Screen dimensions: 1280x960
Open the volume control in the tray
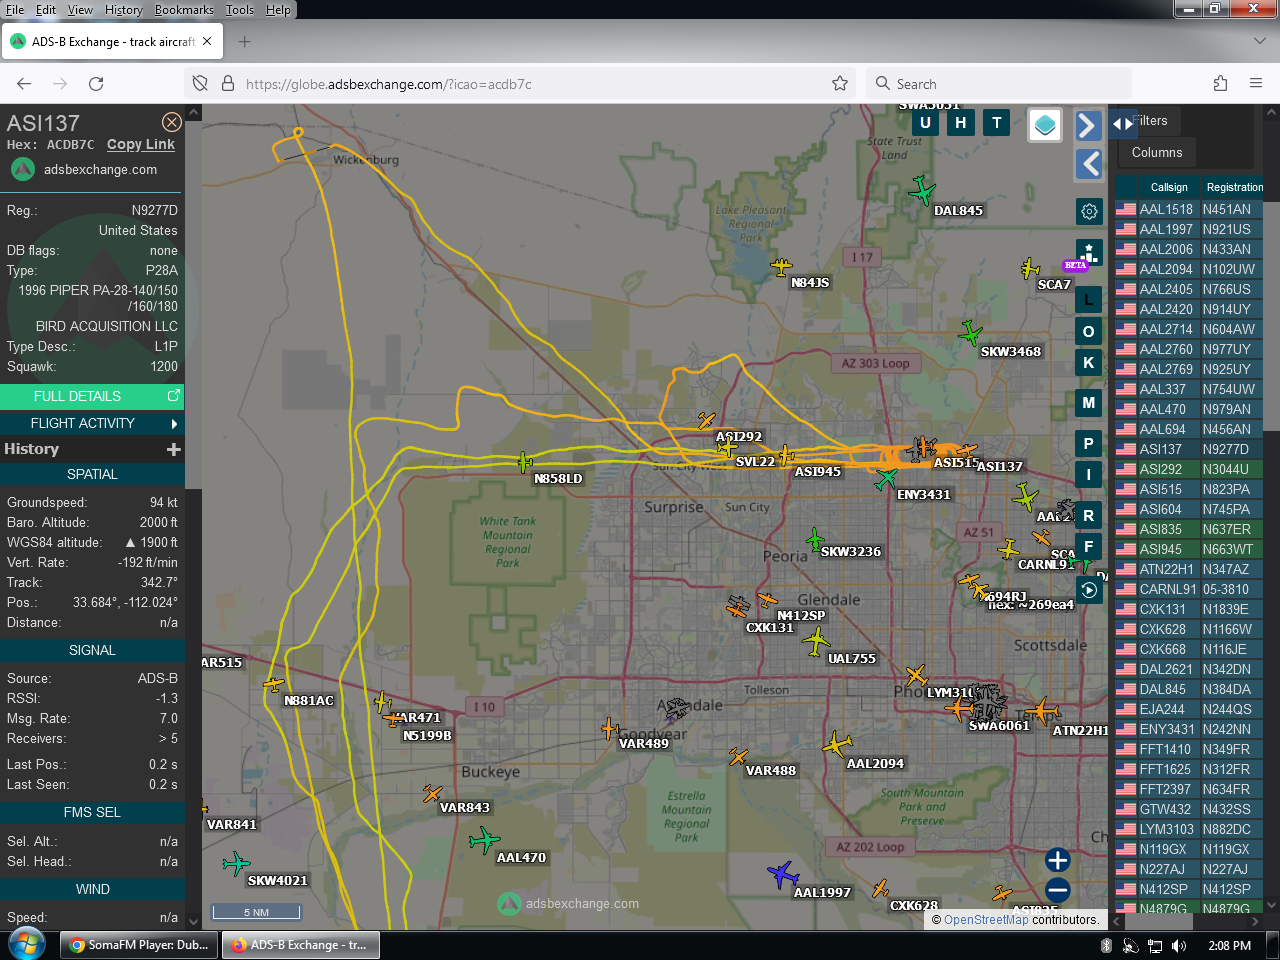[x=1179, y=946]
